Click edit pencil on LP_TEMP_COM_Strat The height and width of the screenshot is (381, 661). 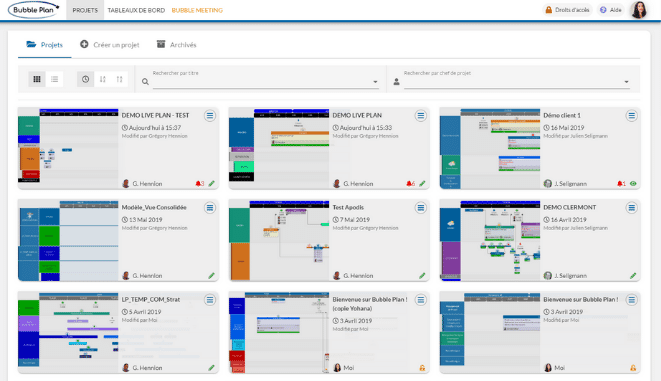(x=212, y=368)
